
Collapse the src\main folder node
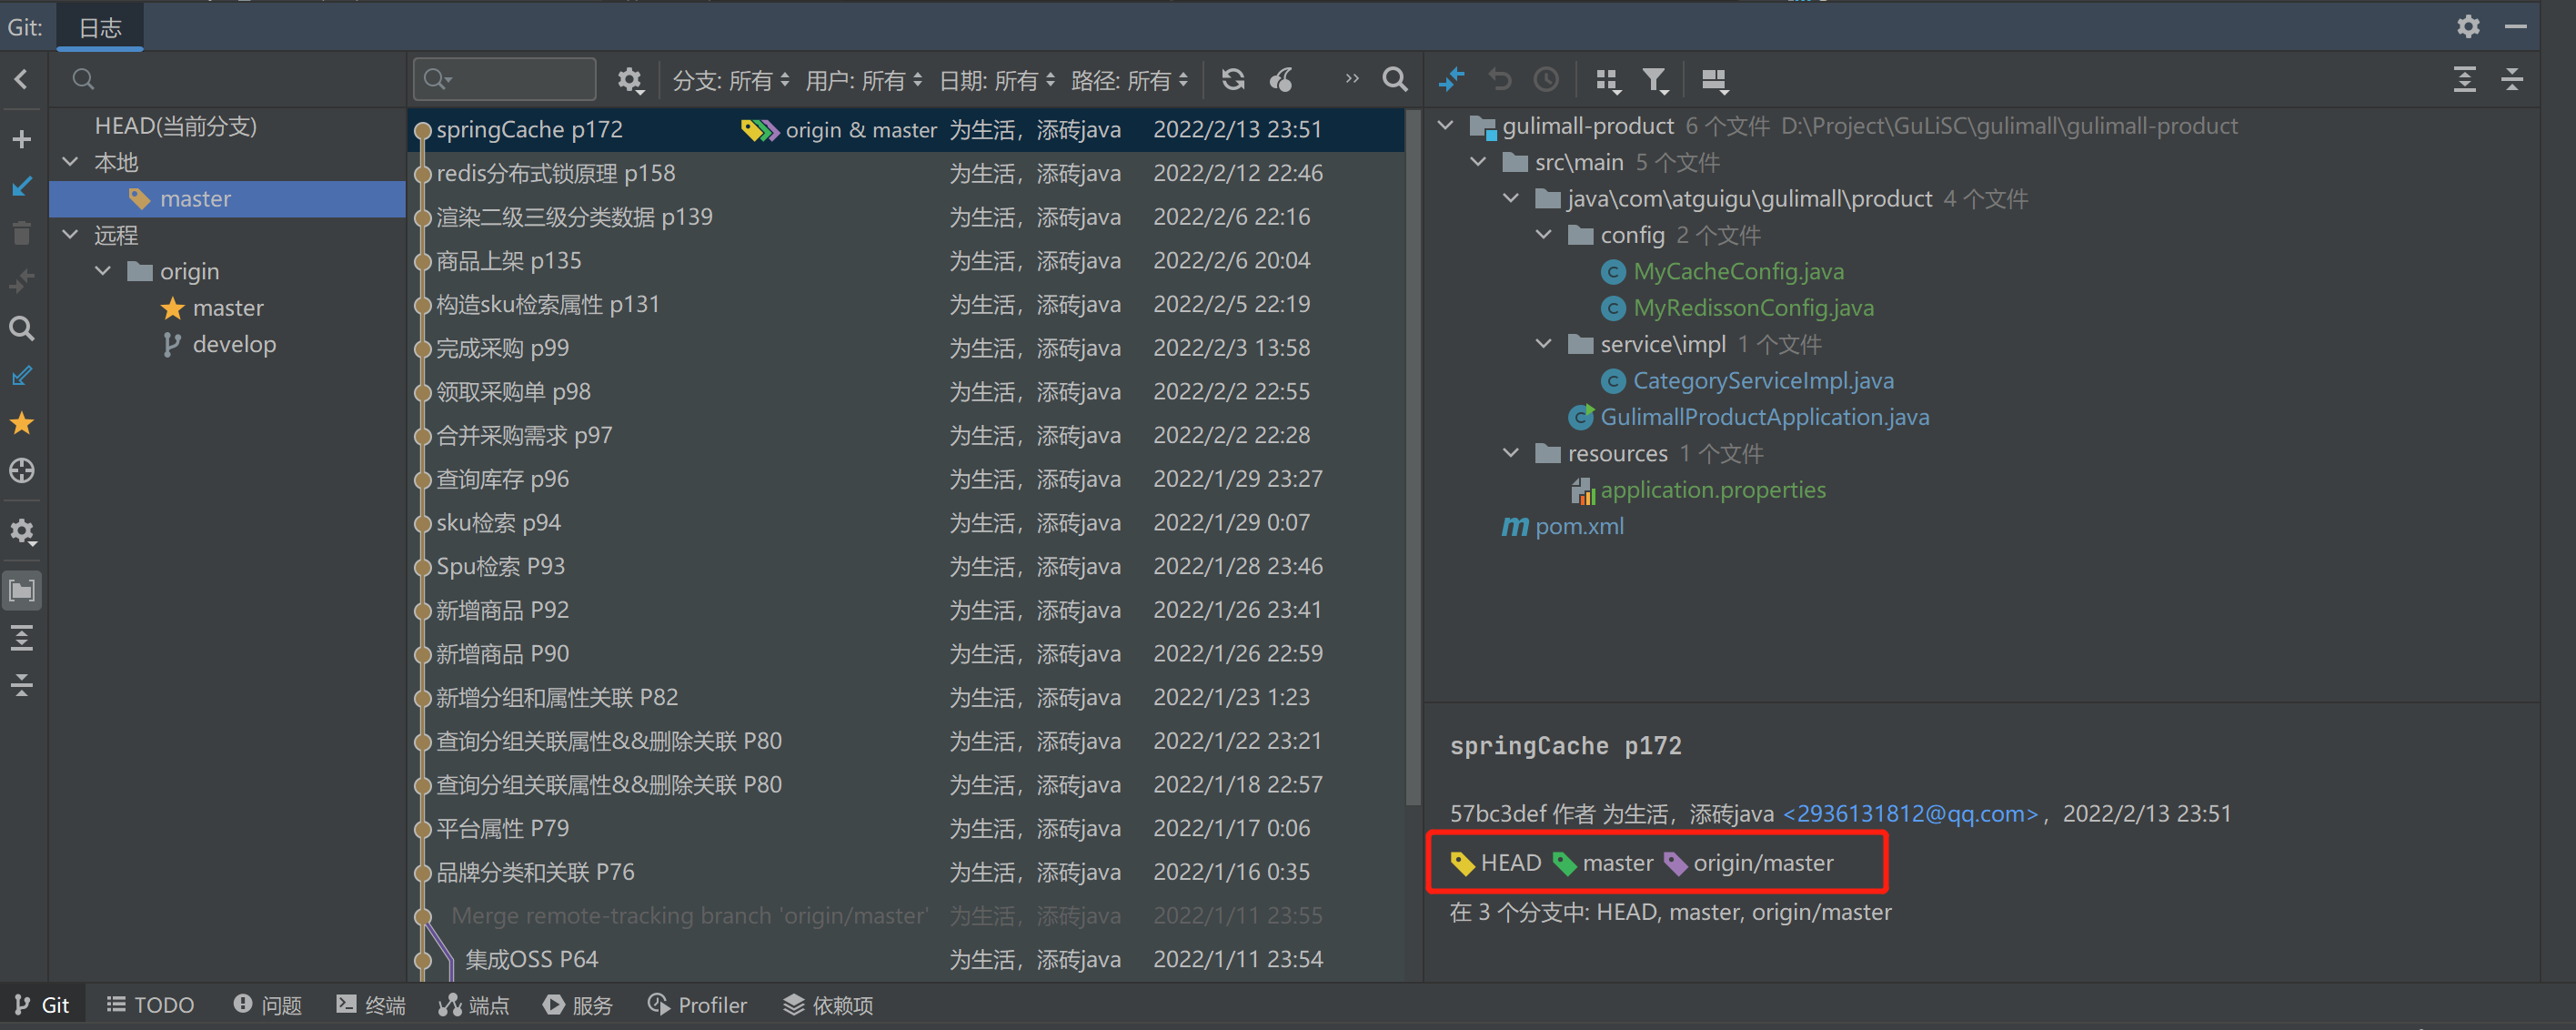pos(1479,162)
